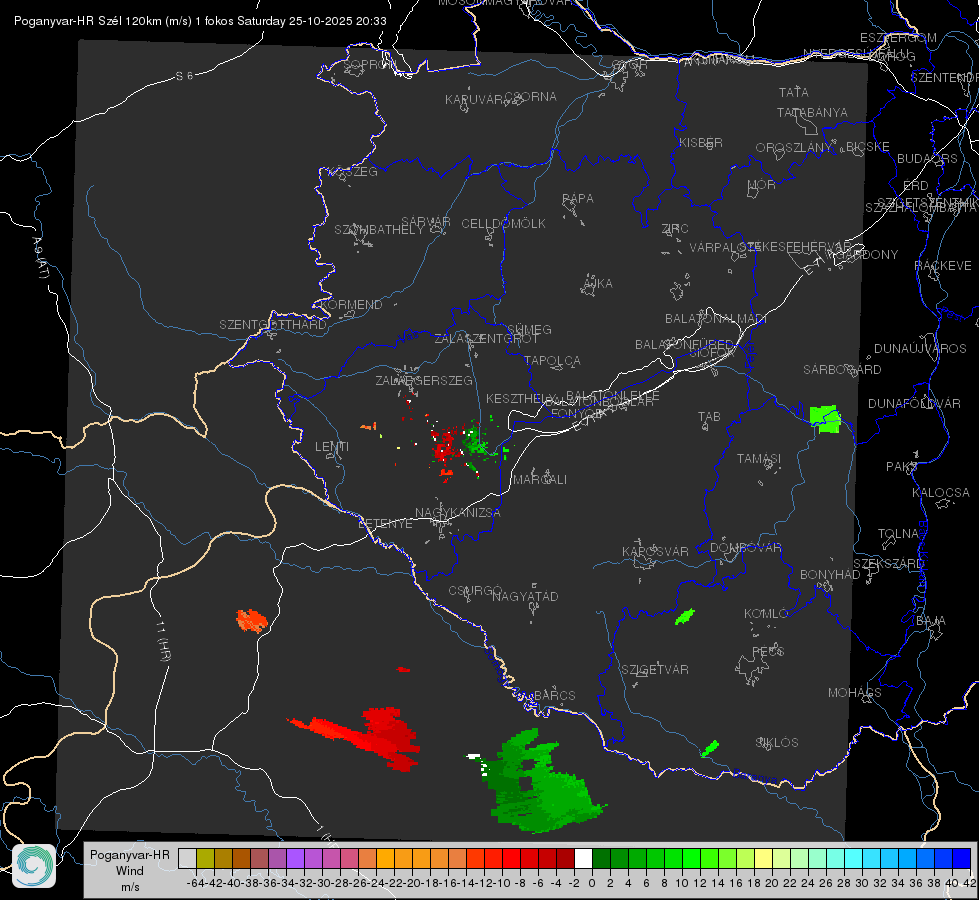Screen dimensions: 979x900
Task: Select the PECS city label
Action: (x=768, y=651)
